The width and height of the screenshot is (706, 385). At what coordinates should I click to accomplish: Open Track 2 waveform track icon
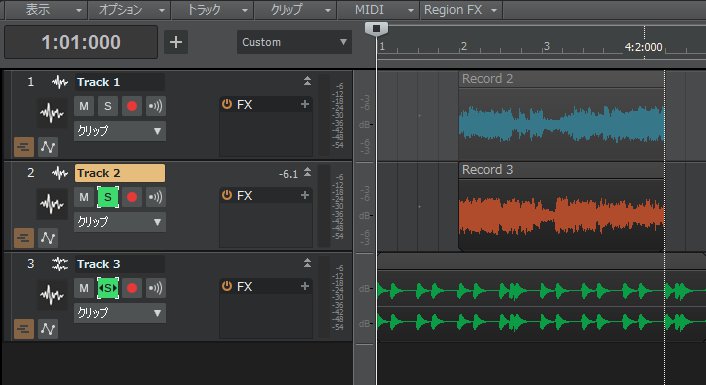pyautogui.click(x=52, y=204)
